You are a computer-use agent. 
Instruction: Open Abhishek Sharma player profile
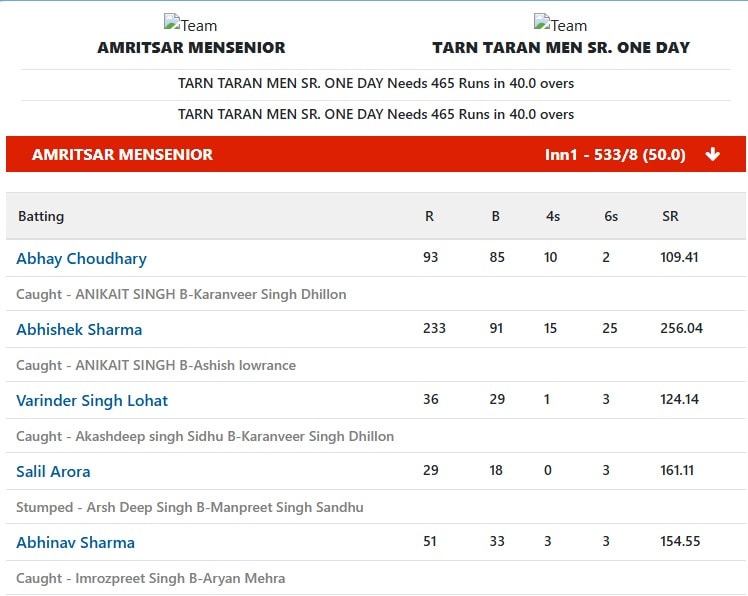point(79,329)
